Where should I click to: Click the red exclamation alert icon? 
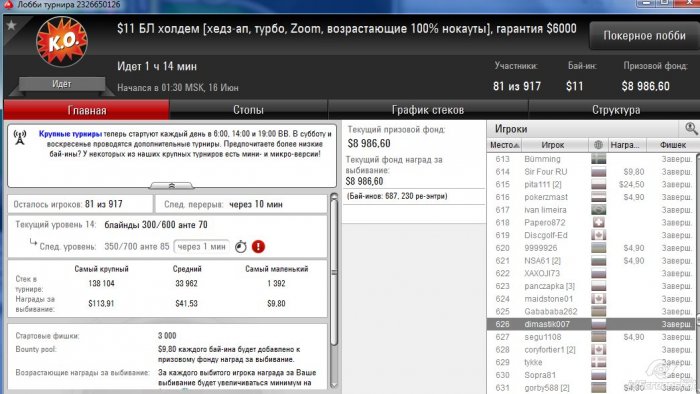pos(258,246)
